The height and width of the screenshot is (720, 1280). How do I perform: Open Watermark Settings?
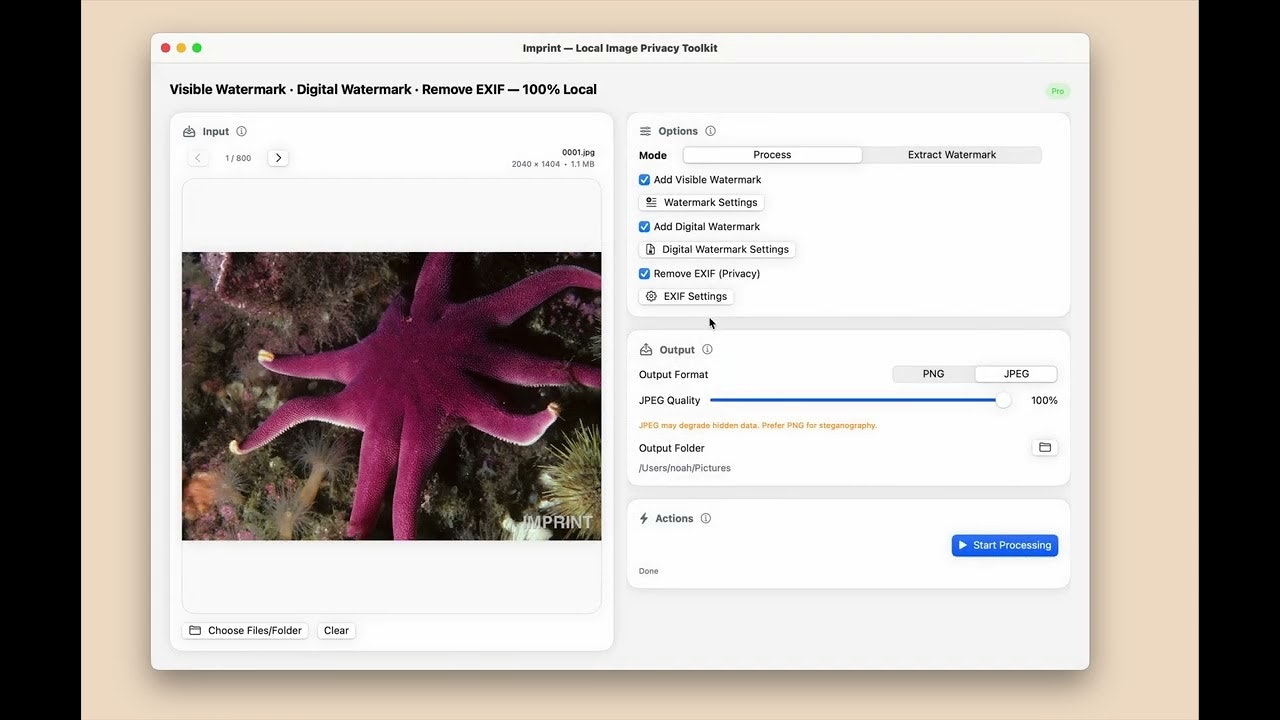[702, 202]
